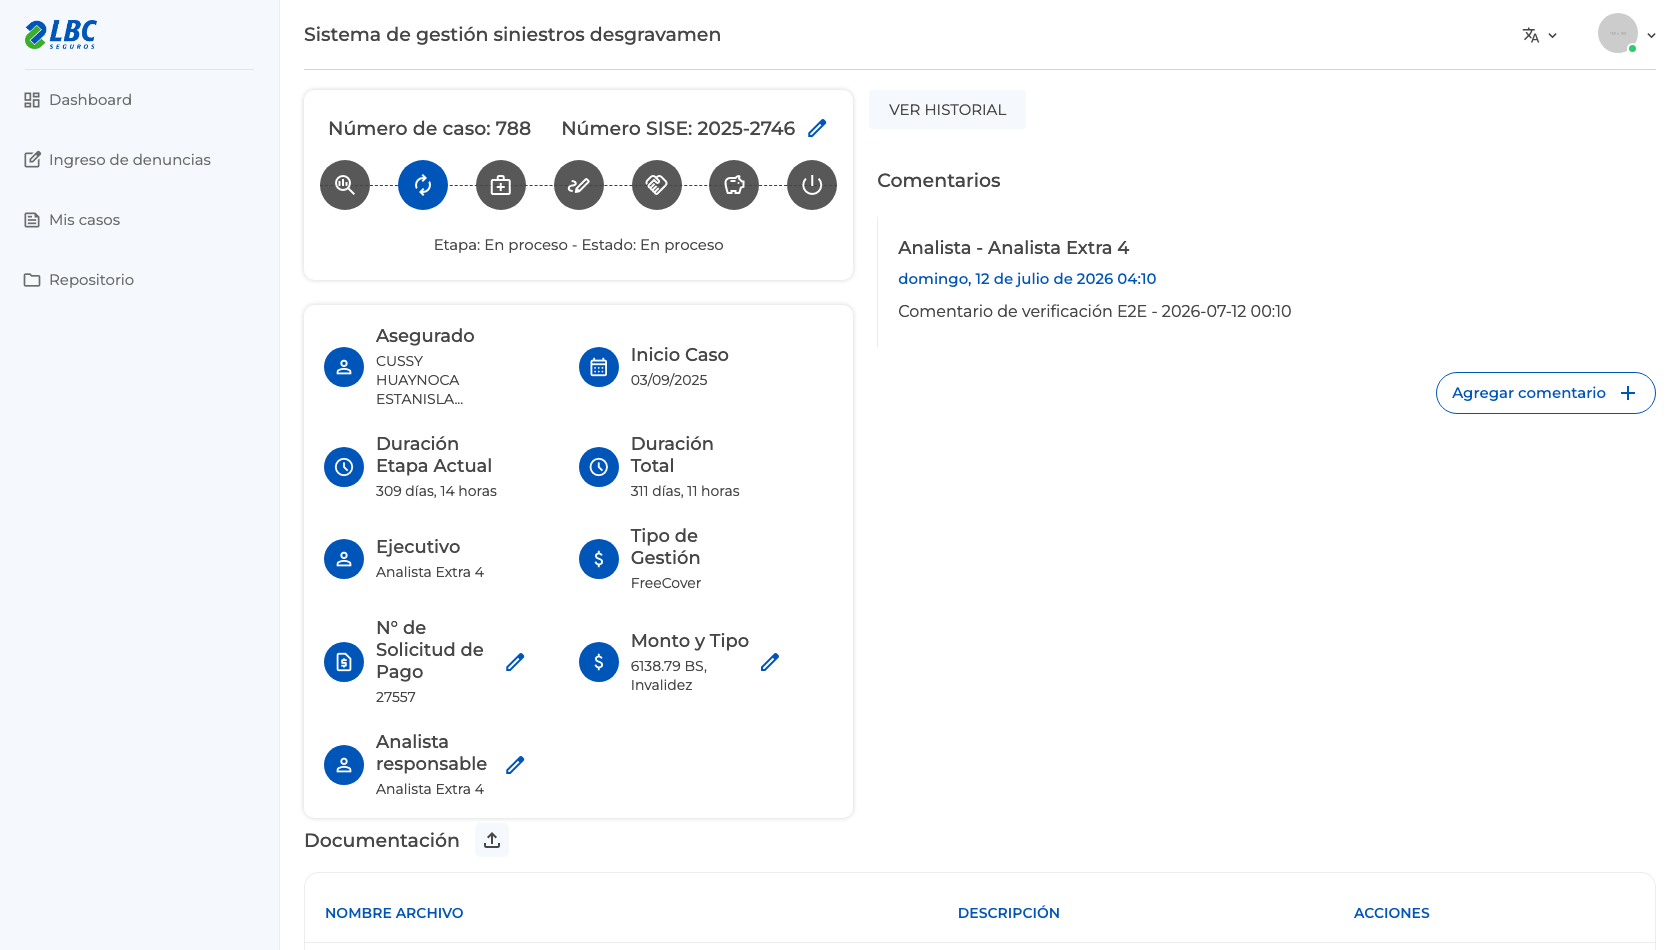Edit Analista responsable with pencil icon
The width and height of the screenshot is (1680, 950).
(x=515, y=765)
